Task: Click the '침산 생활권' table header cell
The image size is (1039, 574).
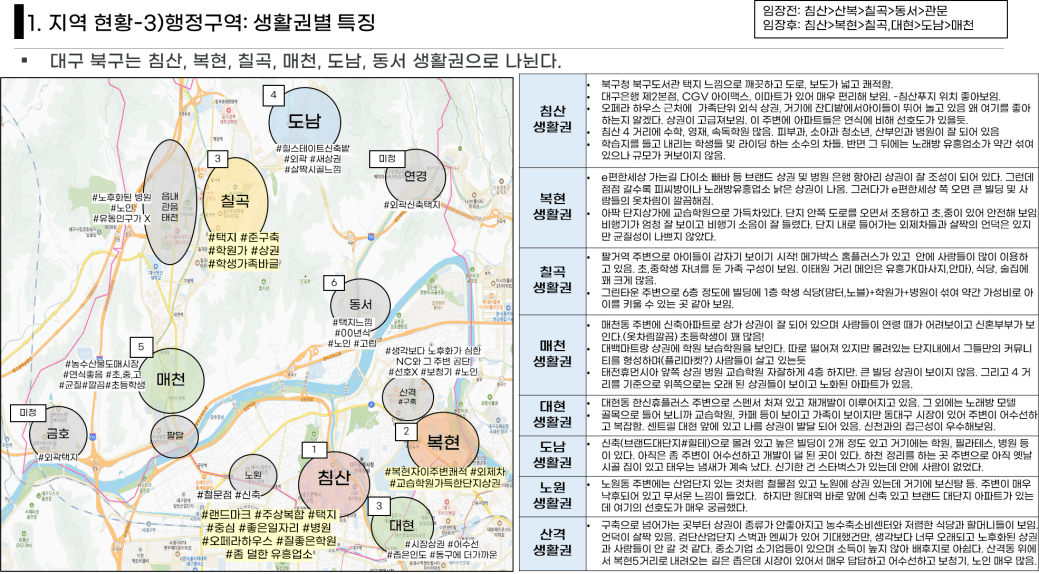Action: click(553, 121)
